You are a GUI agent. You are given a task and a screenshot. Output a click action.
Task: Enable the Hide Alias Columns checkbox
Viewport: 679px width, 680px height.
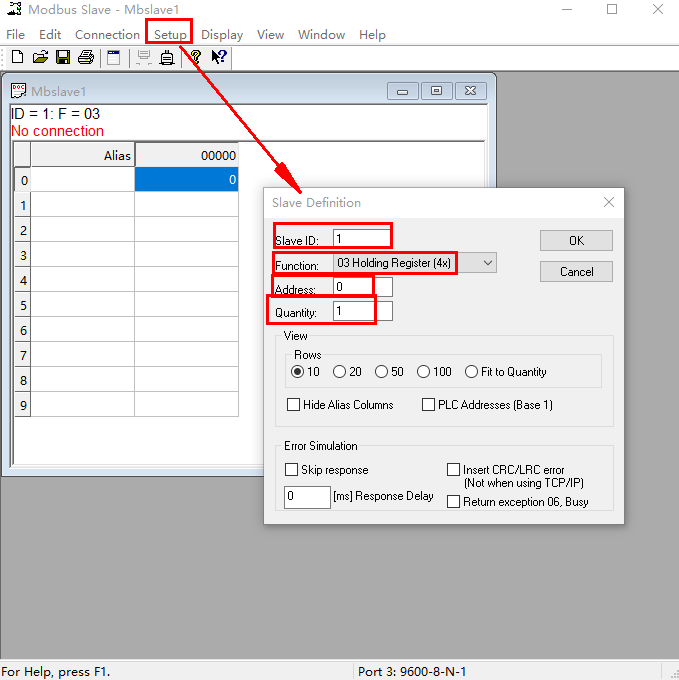click(x=294, y=405)
